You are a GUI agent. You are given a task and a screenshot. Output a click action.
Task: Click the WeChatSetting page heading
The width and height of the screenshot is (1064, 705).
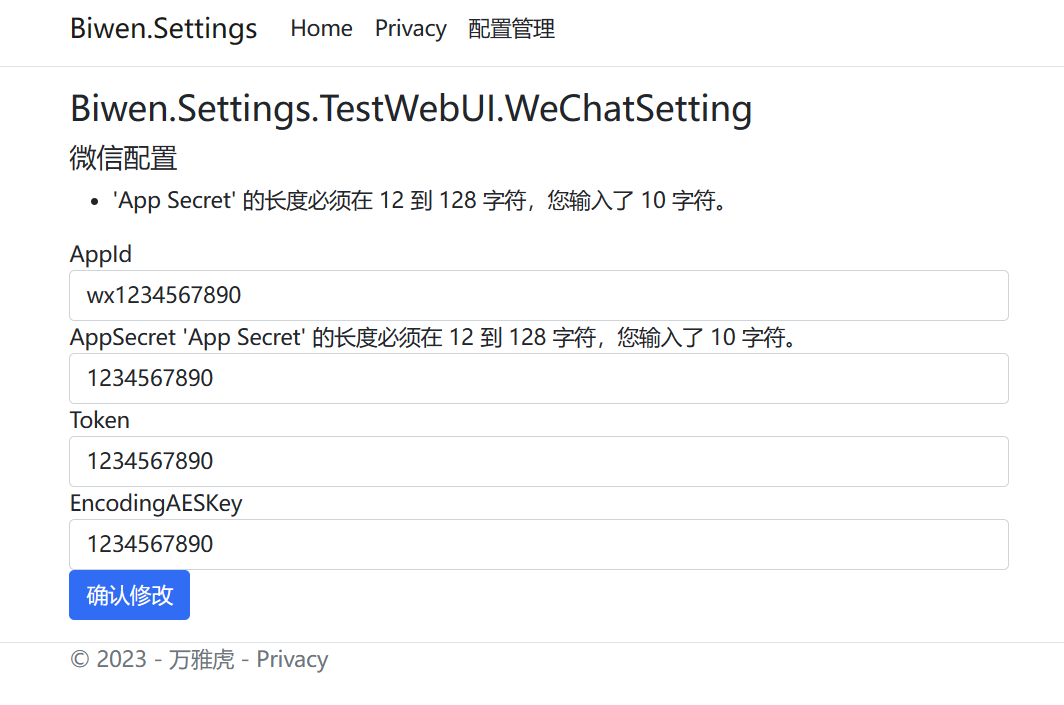click(x=410, y=108)
